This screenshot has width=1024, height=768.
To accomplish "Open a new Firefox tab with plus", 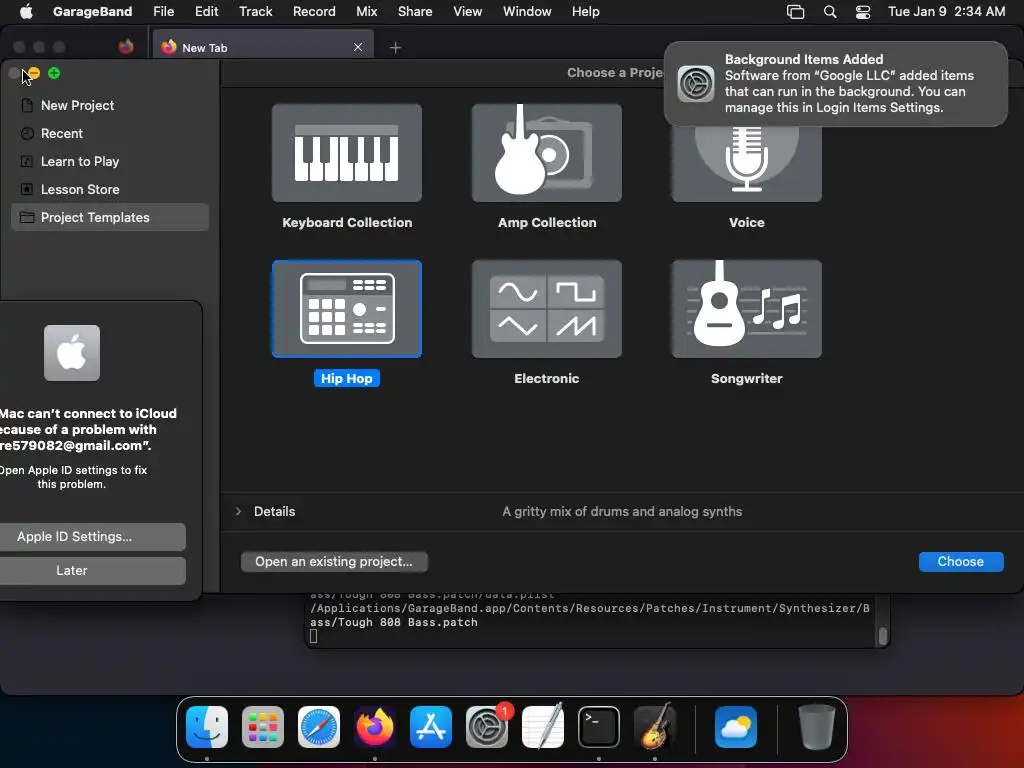I will (395, 47).
